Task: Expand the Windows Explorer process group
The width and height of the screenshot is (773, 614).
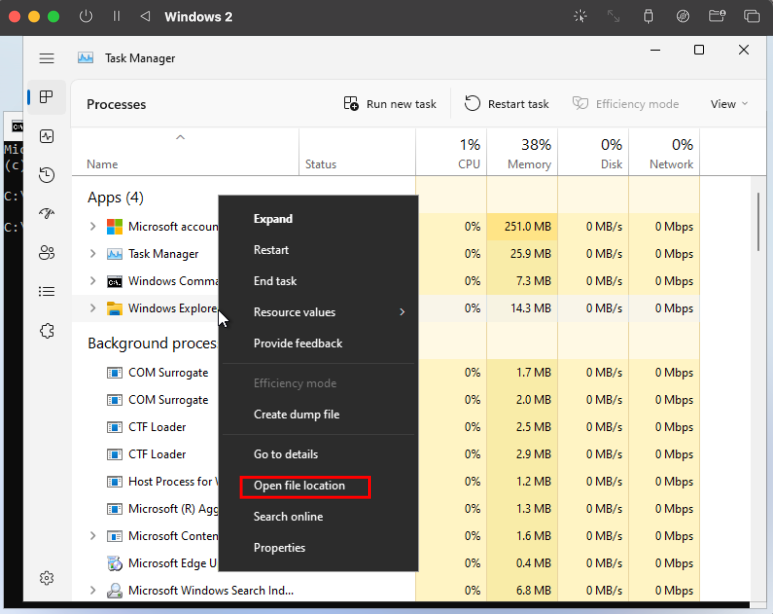Action: pyautogui.click(x=93, y=308)
